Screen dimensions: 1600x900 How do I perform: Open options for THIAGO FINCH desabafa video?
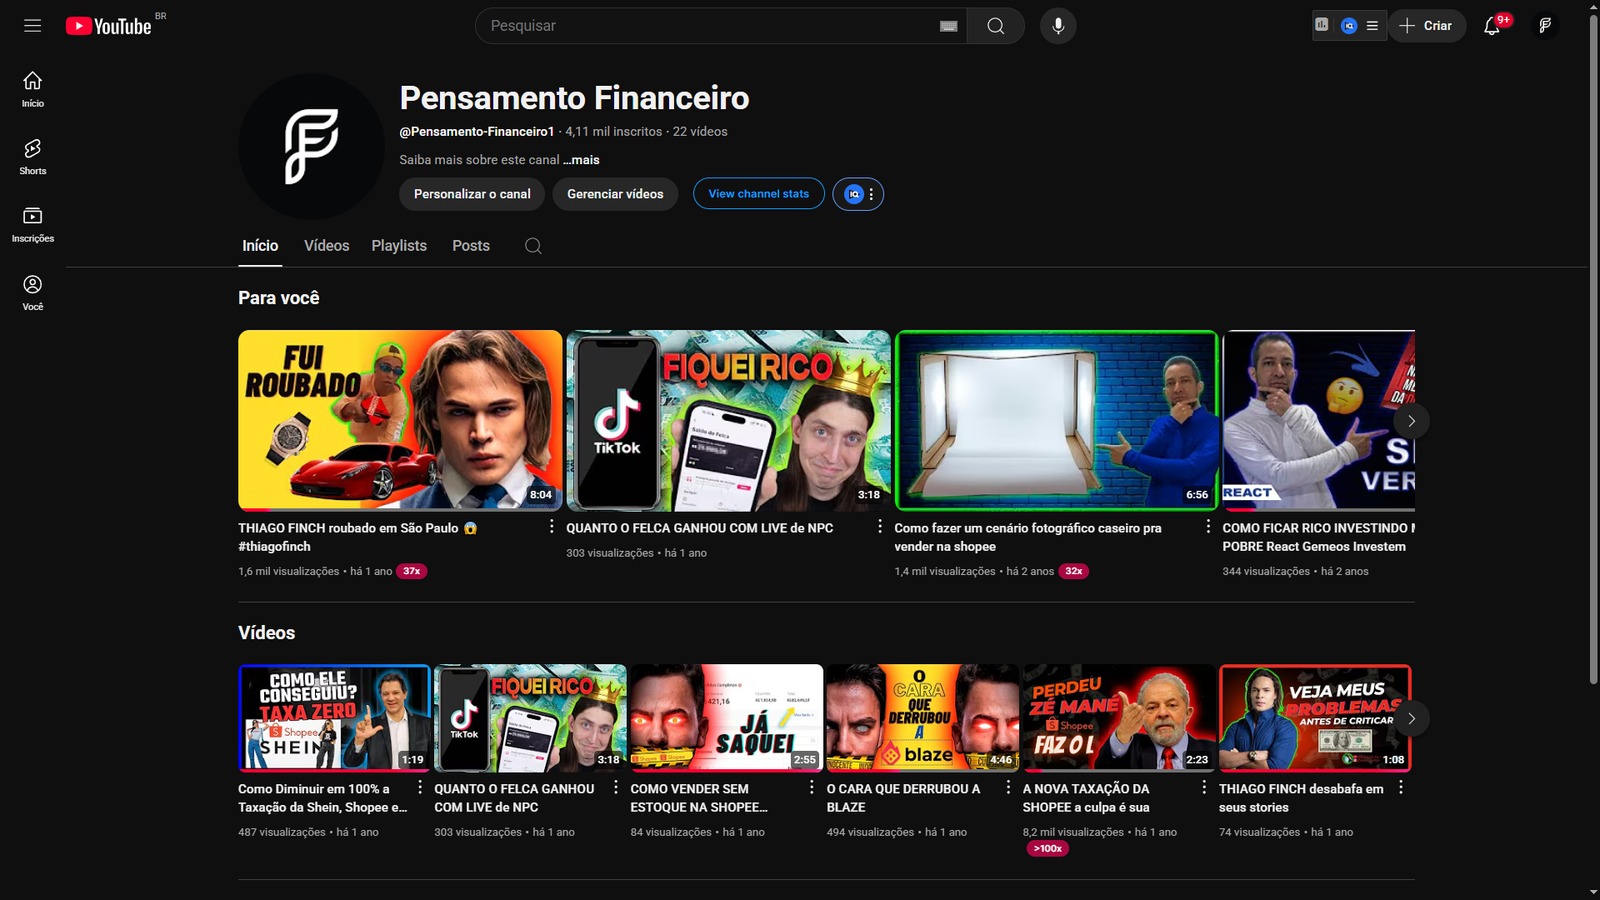point(1400,787)
